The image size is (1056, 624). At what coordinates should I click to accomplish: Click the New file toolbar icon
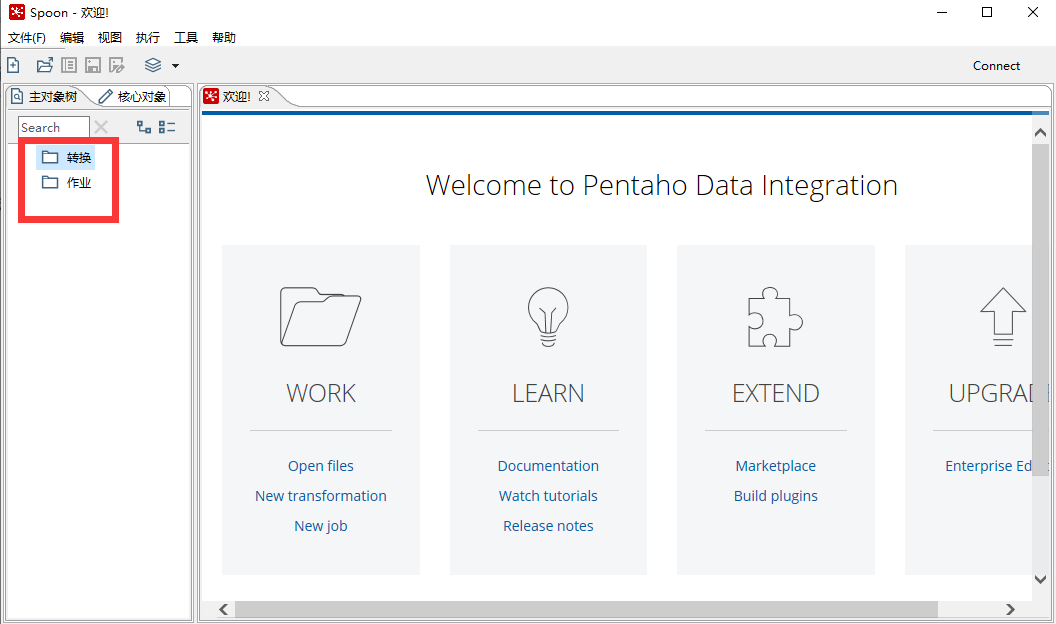(13, 65)
